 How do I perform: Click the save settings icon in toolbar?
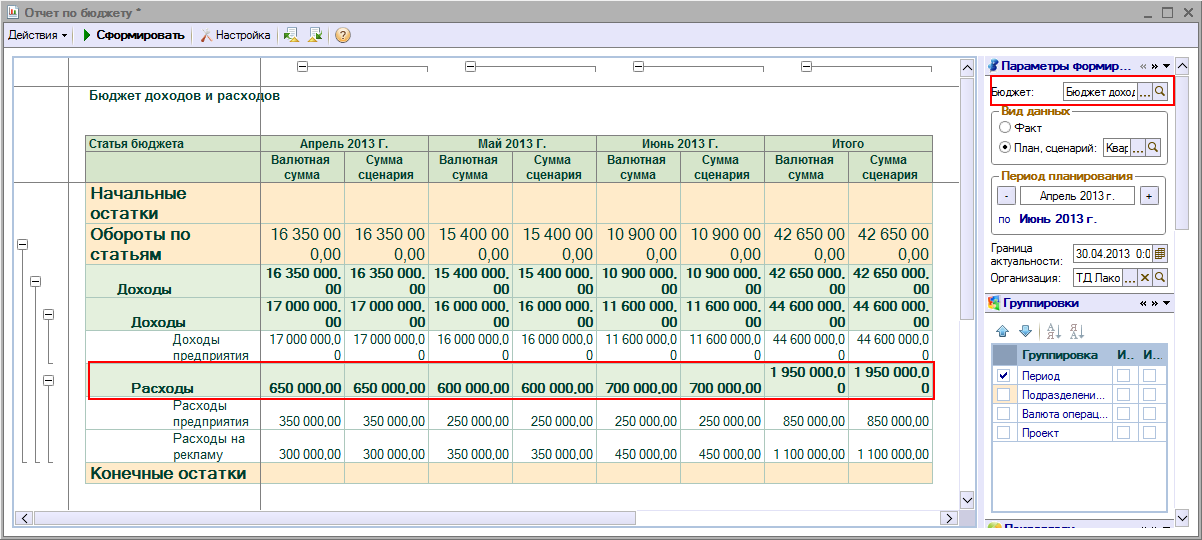click(x=315, y=35)
